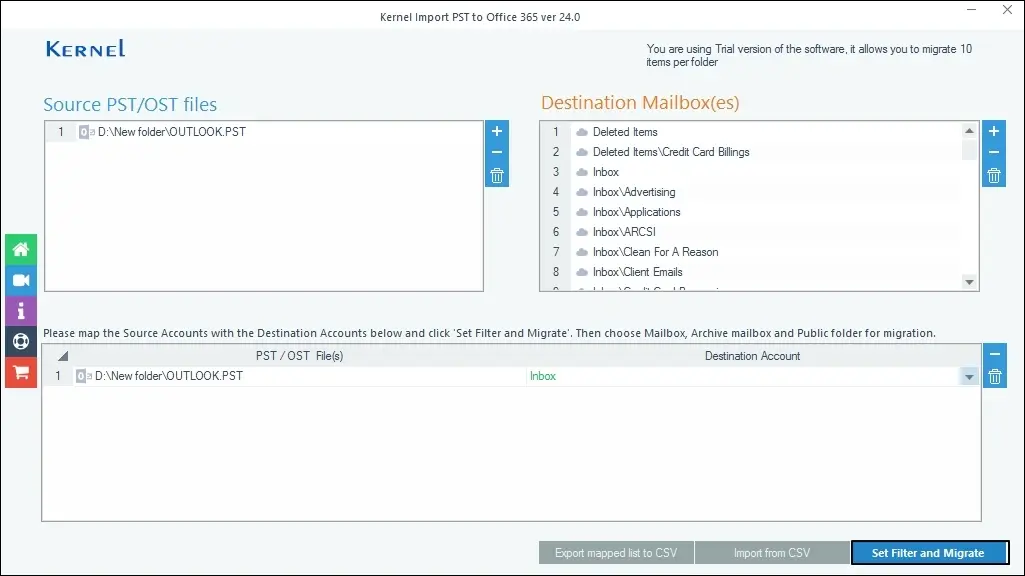
Task: Click Export mapped list to CSV button
Action: coord(616,553)
